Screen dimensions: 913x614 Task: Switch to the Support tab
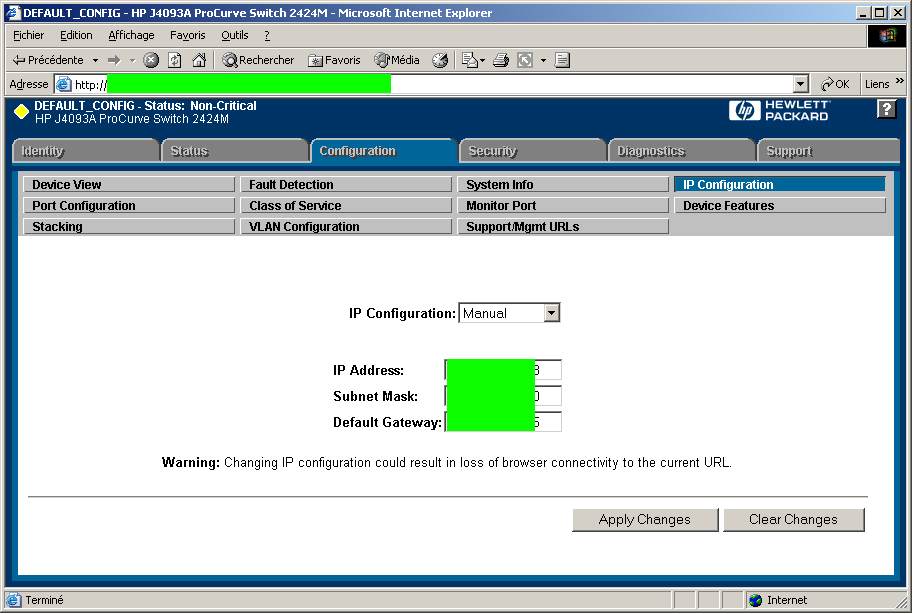coord(829,151)
